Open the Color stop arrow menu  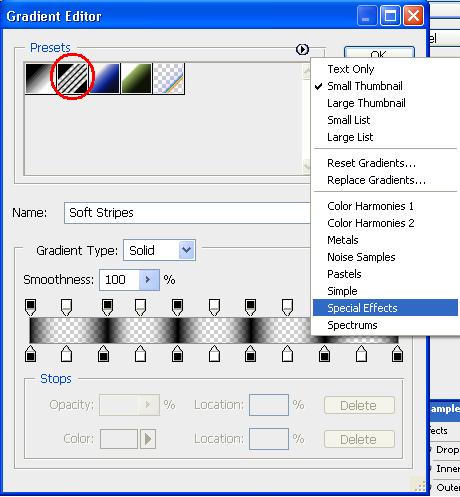(x=148, y=439)
